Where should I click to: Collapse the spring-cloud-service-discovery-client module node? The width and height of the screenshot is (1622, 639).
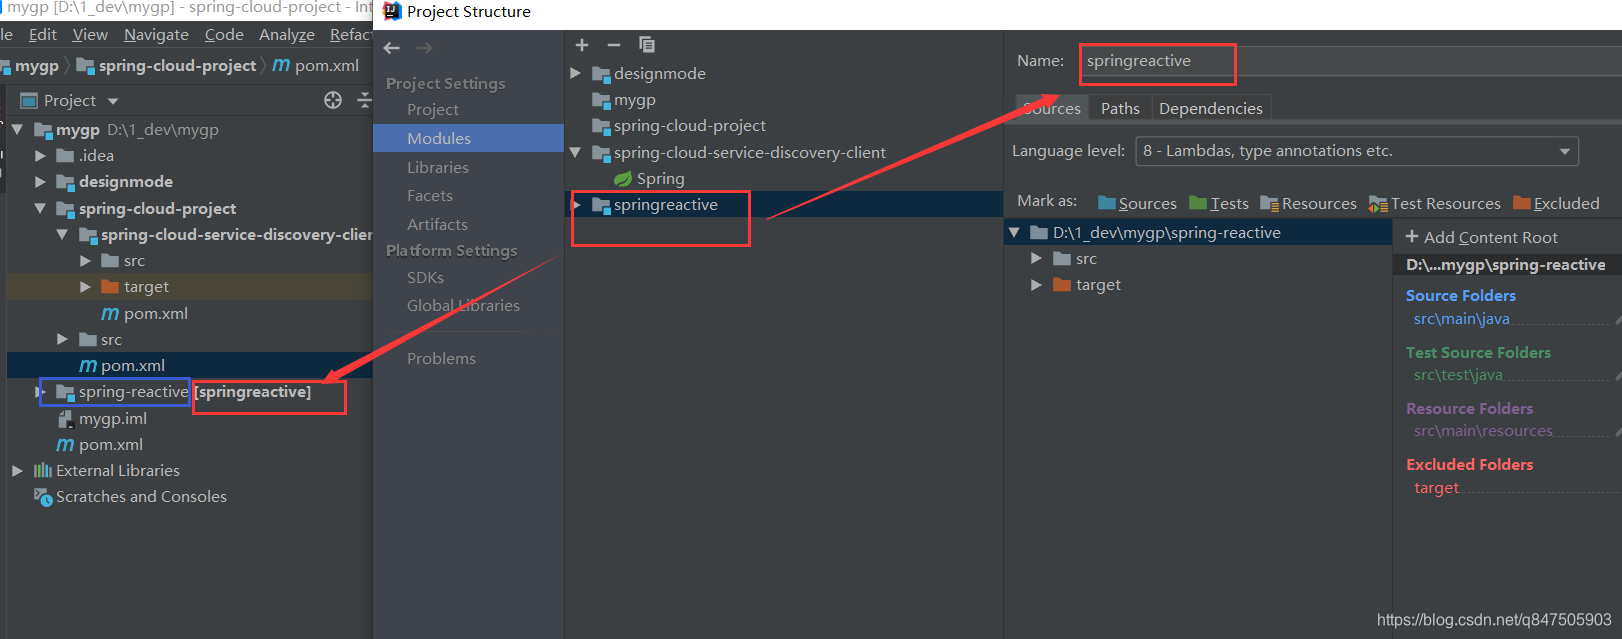[575, 153]
